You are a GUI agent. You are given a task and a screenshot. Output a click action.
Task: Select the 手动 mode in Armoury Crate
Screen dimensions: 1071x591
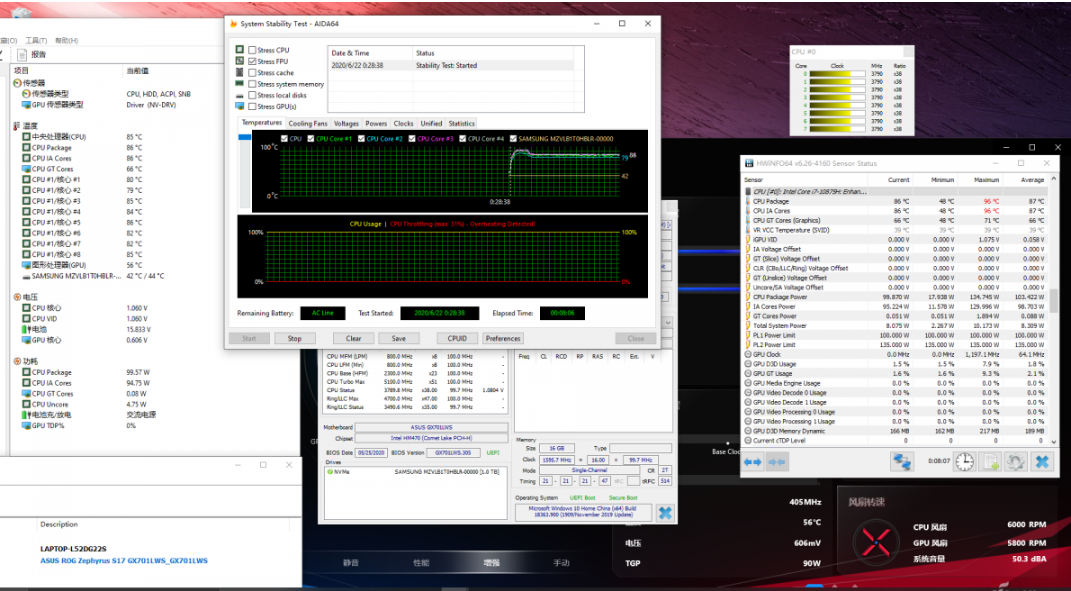(562, 563)
